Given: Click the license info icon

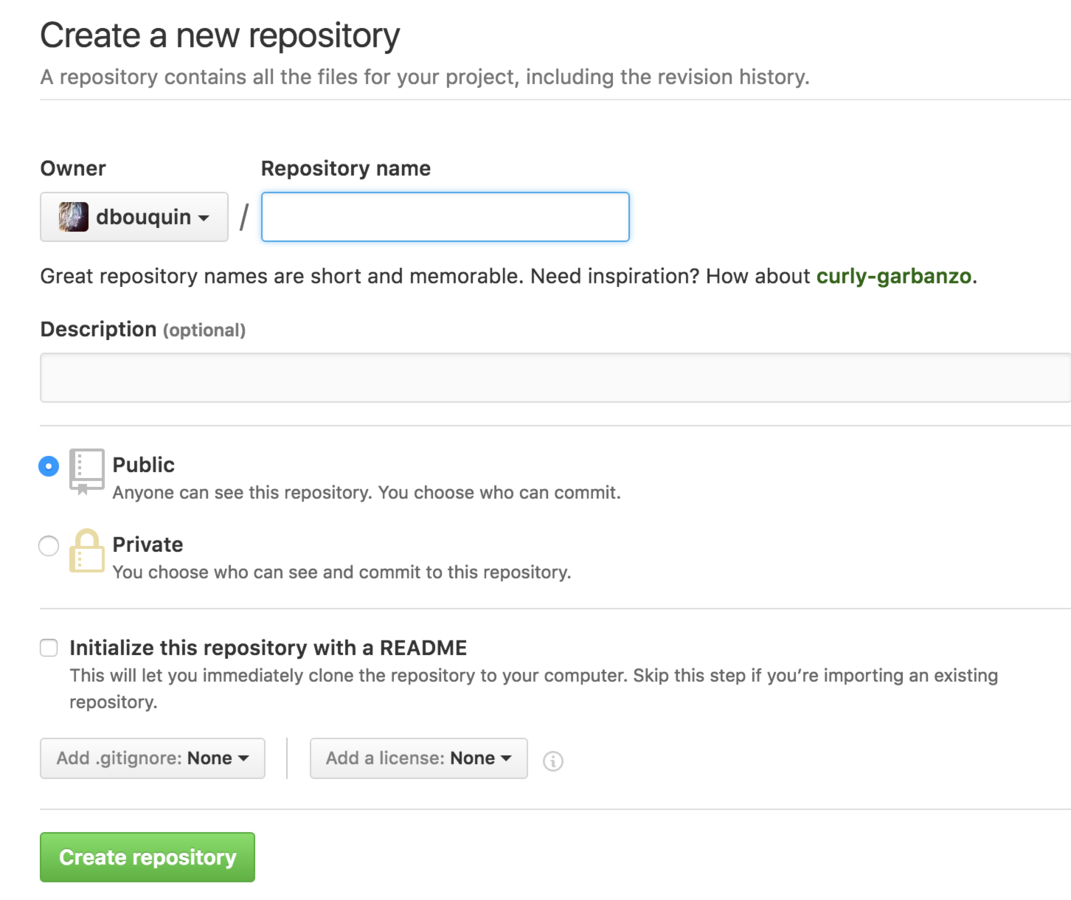Looking at the screenshot, I should (553, 761).
